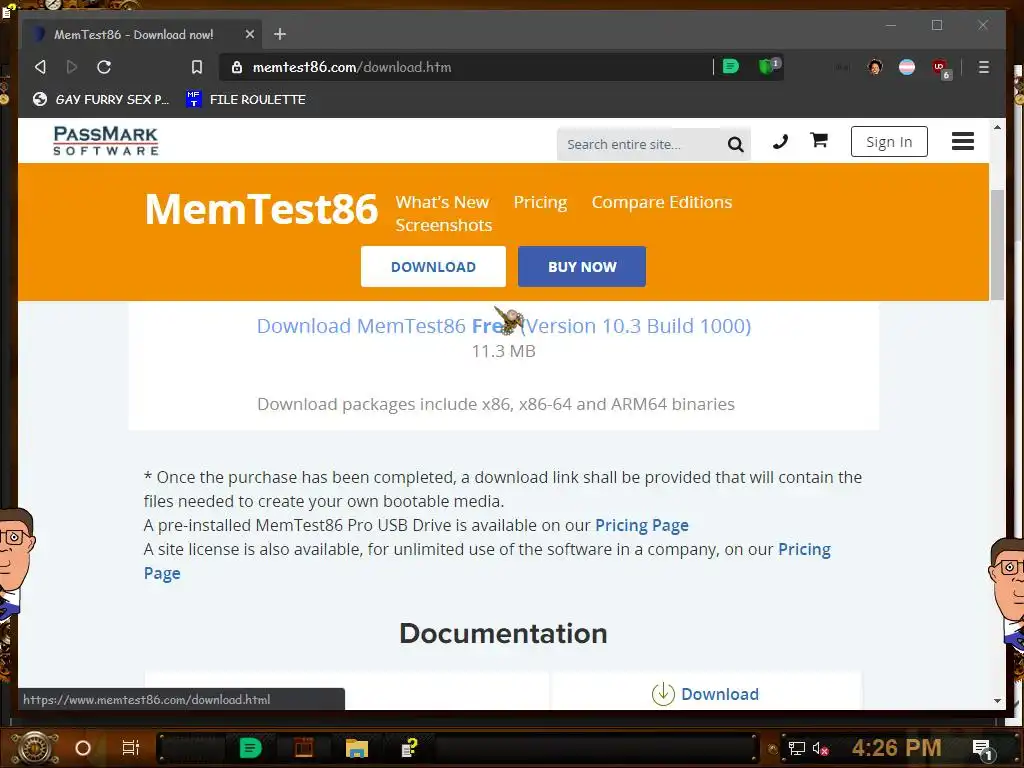Open the FILE ROULETTE bookmark
The image size is (1024, 768).
click(x=246, y=99)
